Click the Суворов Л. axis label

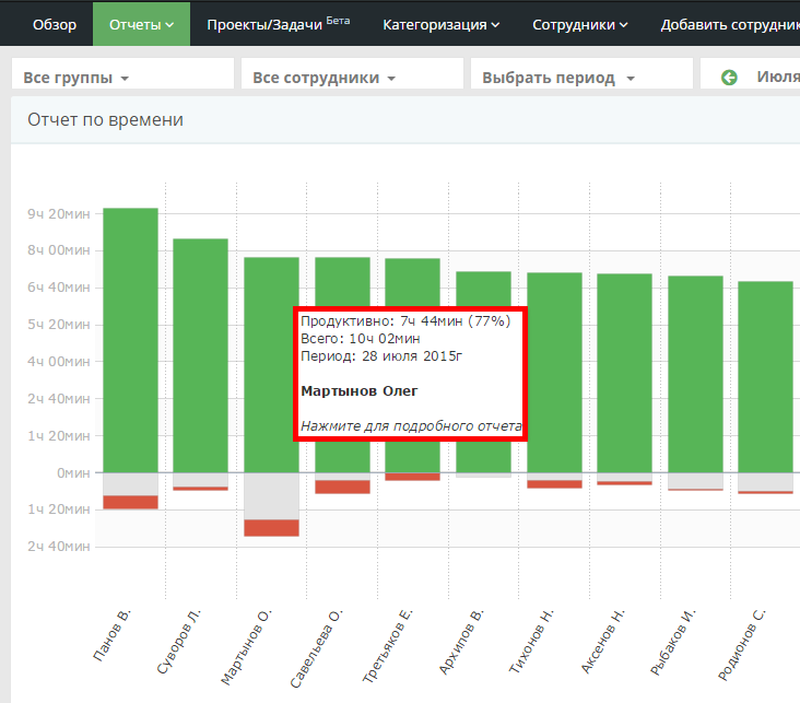pos(179,641)
